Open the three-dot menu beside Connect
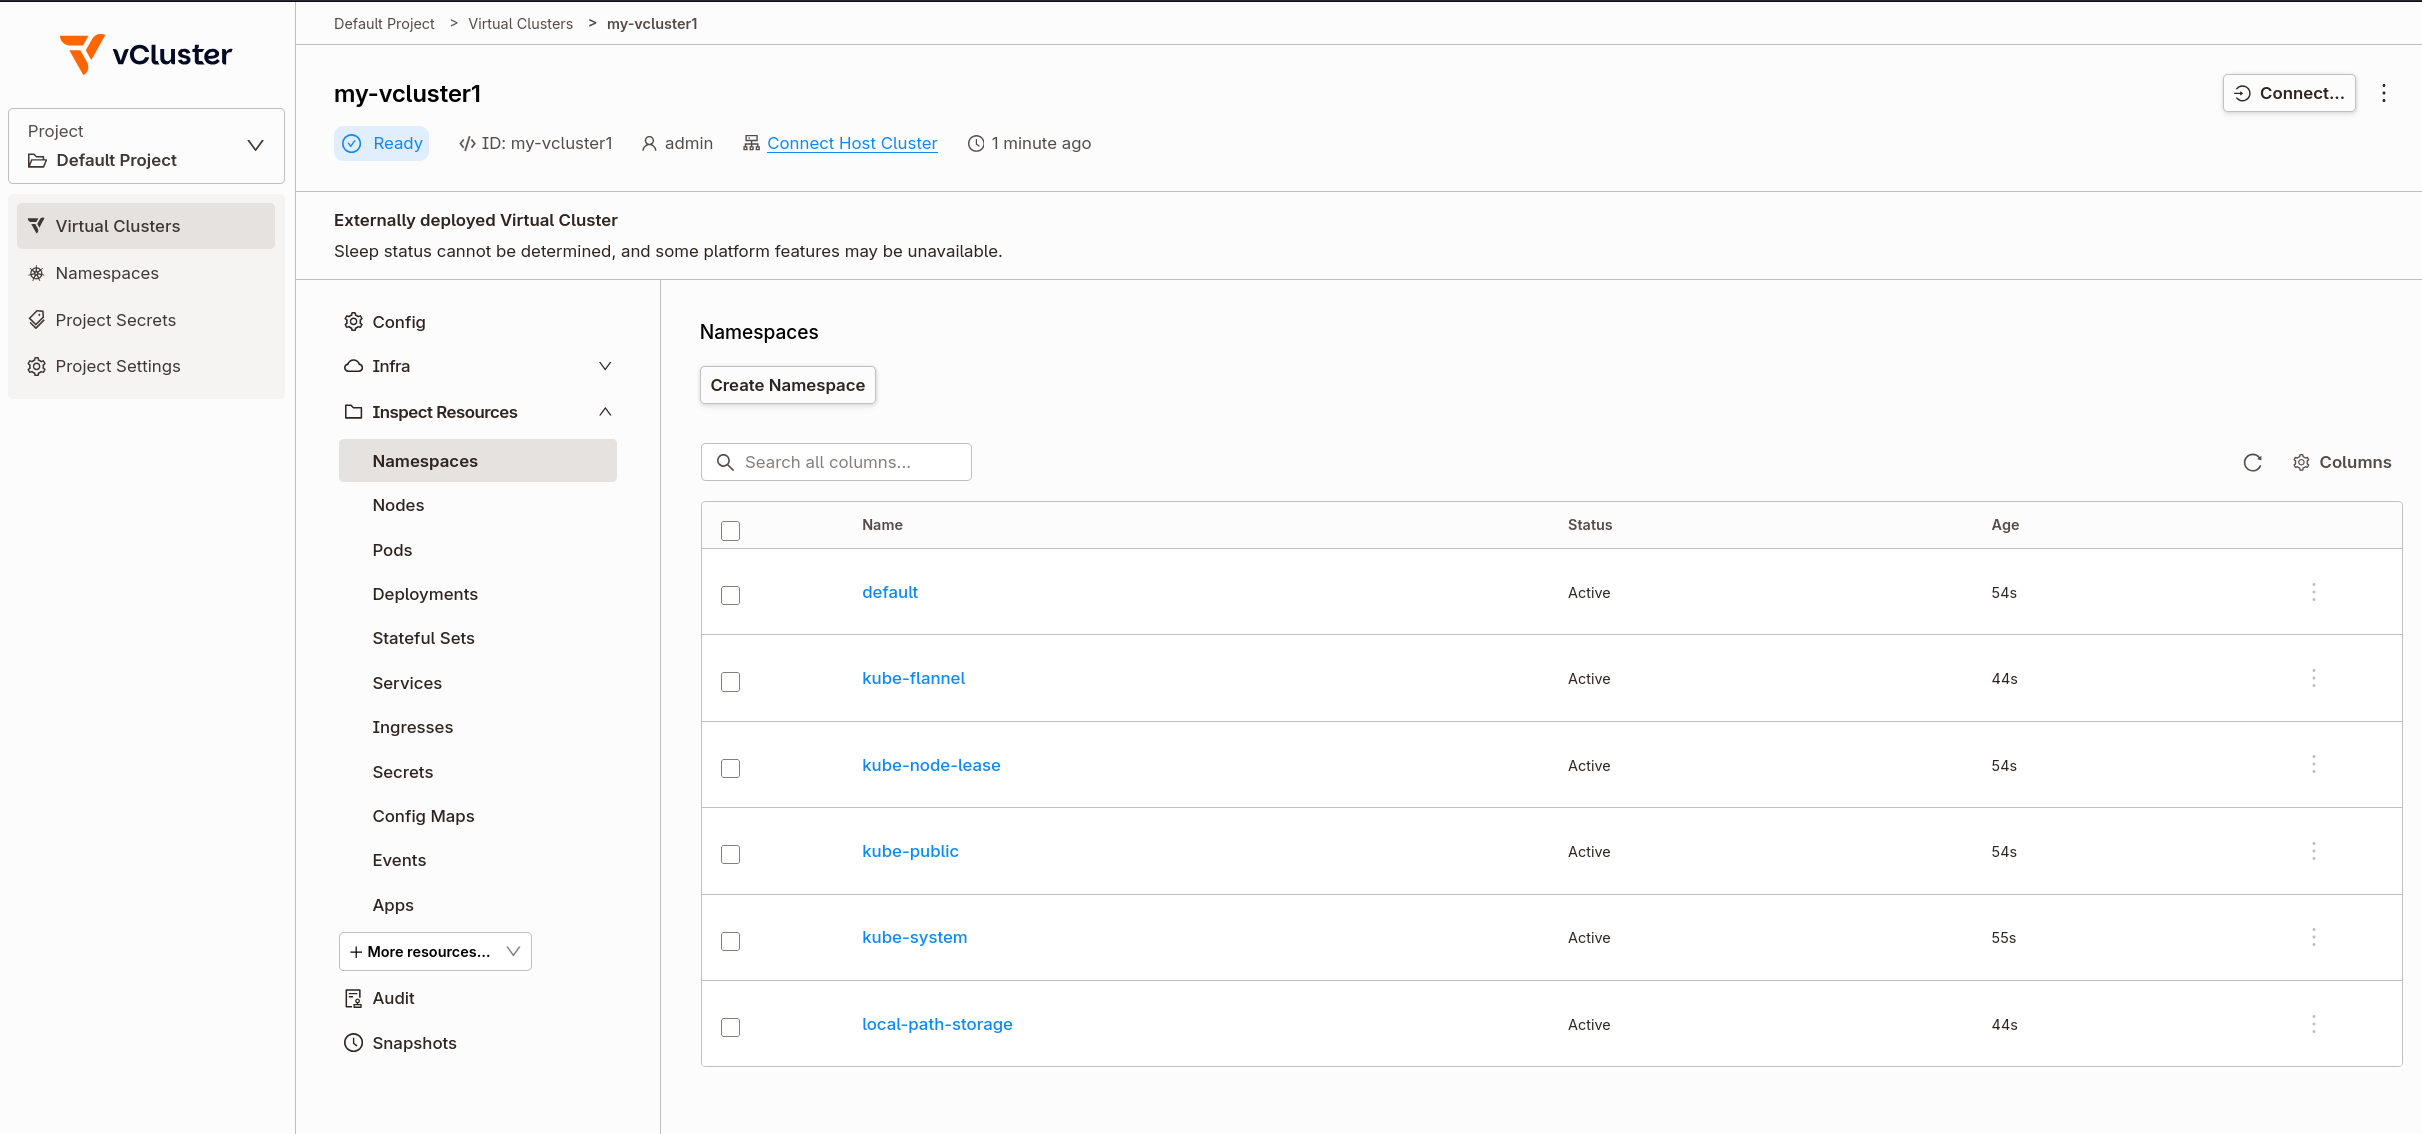This screenshot has width=2422, height=1134. pyautogui.click(x=2384, y=93)
